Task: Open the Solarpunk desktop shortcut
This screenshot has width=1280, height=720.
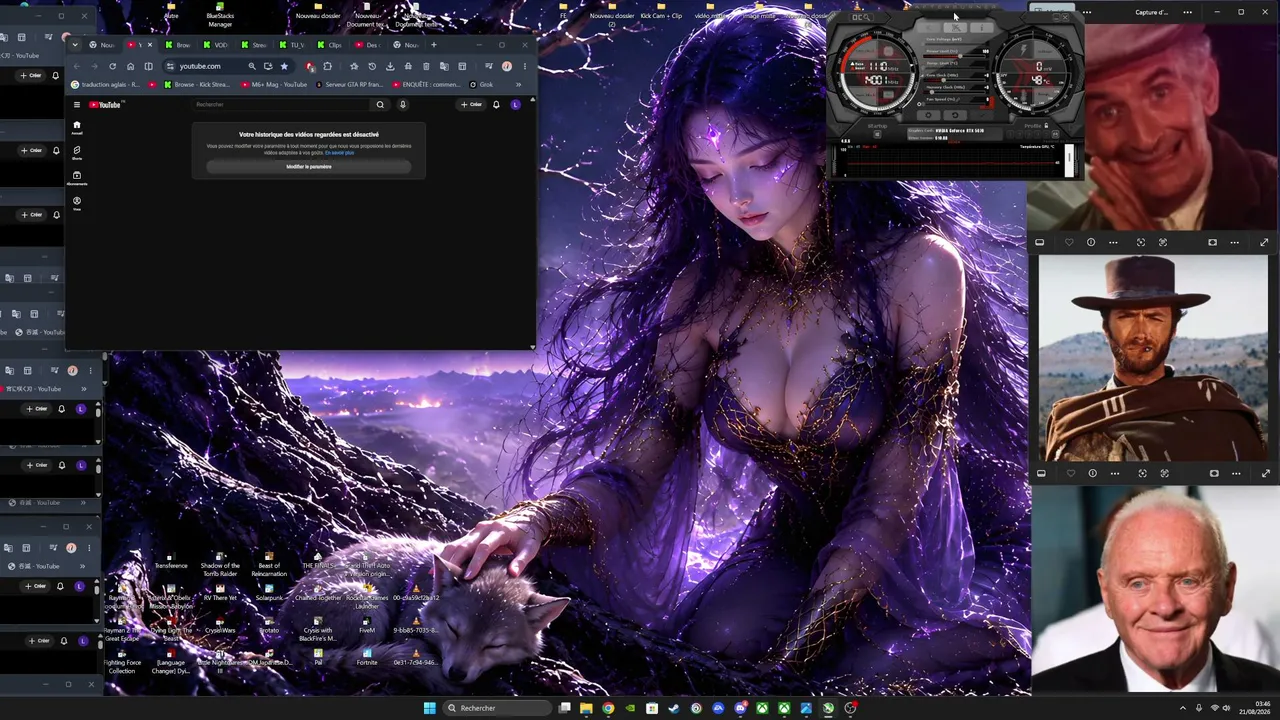Action: click(269, 592)
